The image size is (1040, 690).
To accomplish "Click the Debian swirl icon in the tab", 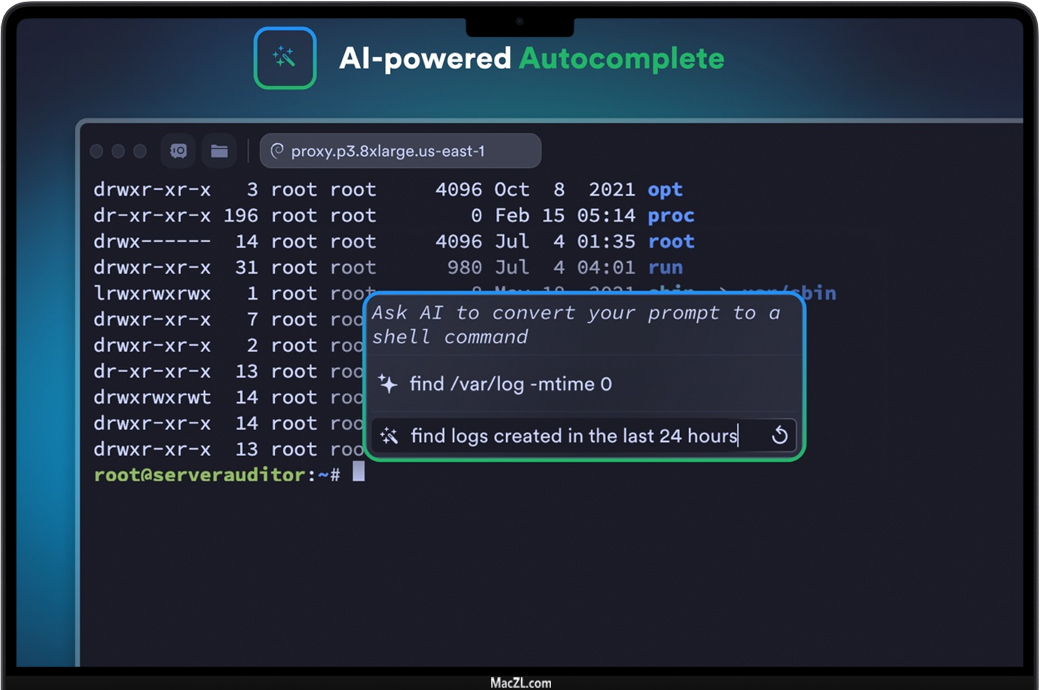I will point(277,151).
